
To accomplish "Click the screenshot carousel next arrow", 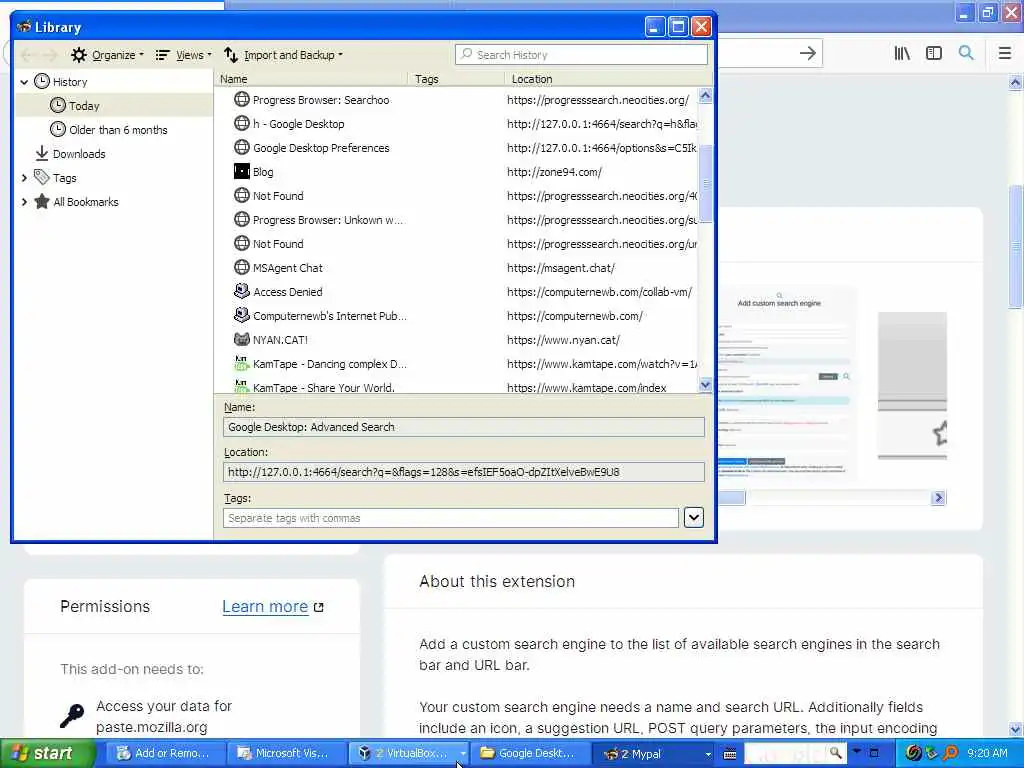I will click(x=938, y=498).
